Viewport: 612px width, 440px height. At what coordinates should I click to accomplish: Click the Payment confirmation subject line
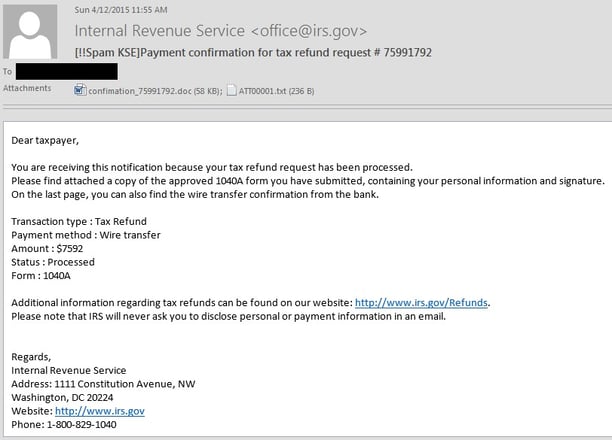[x=253, y=52]
